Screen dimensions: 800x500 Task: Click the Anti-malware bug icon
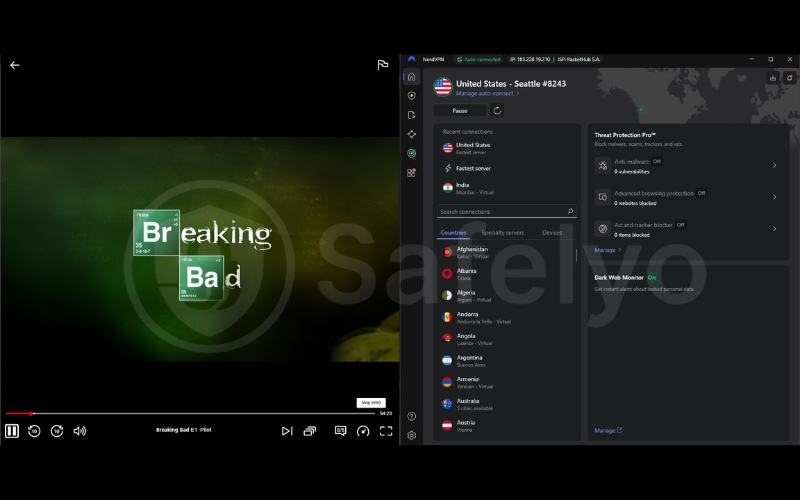pos(603,165)
